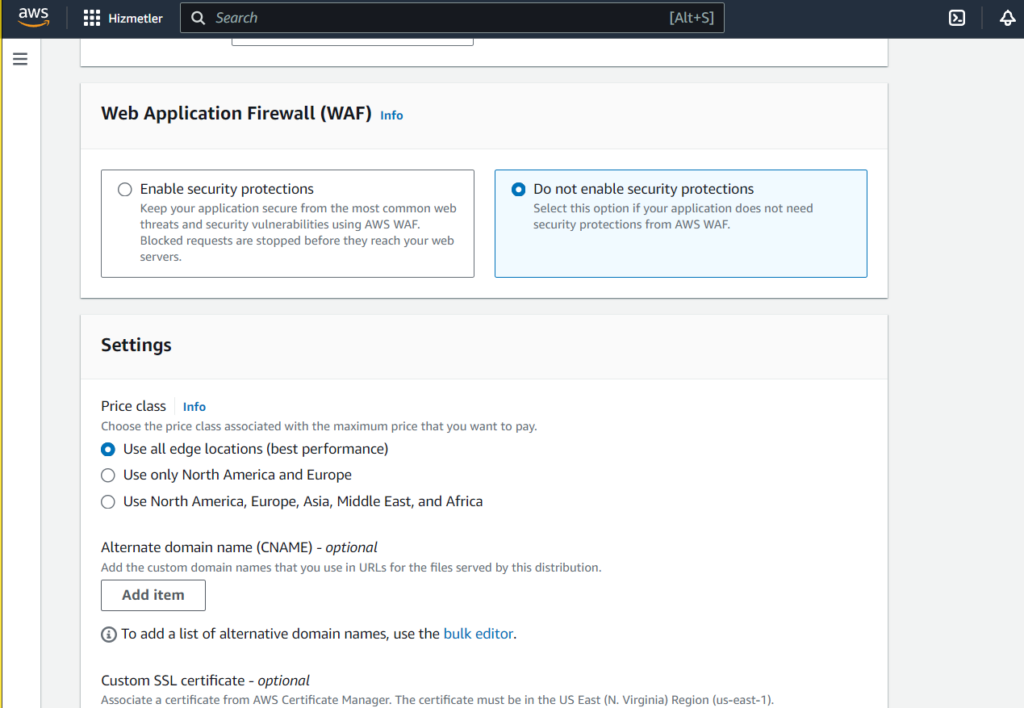Select North America, Europe, Asia, Middle East, Africa
Screen dimensions: 1024x708
pyautogui.click(x=108, y=502)
